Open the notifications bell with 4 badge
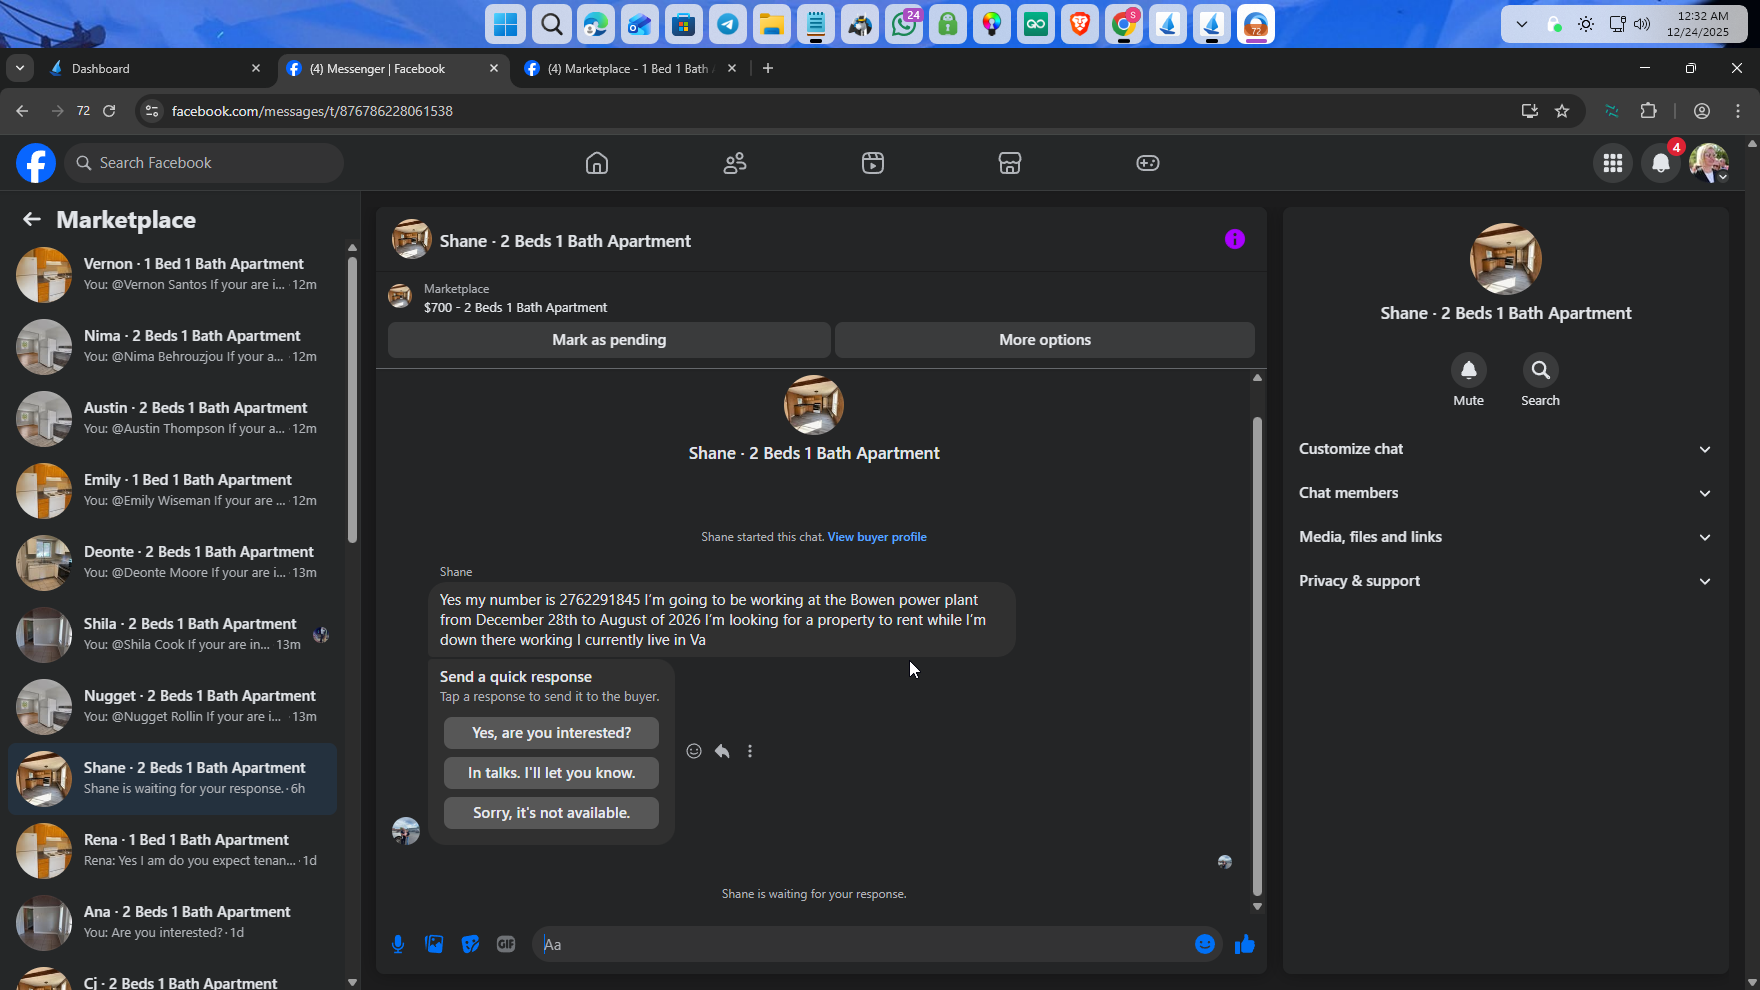 [1661, 163]
